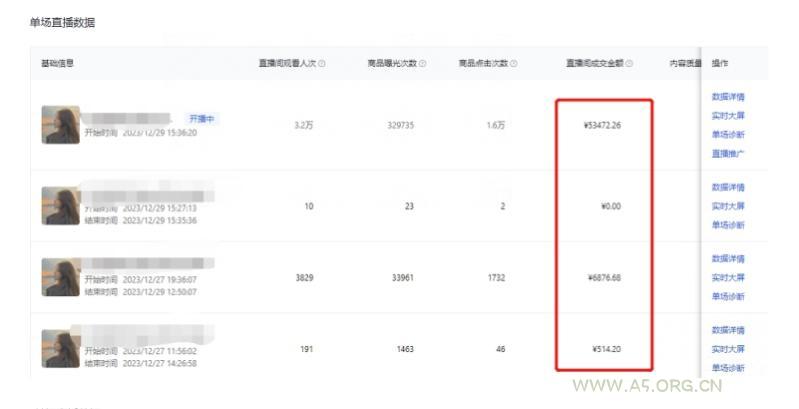The width and height of the screenshot is (799, 409).
Task: Click end time 2023/12/27 14:26:58
Action: point(159,363)
